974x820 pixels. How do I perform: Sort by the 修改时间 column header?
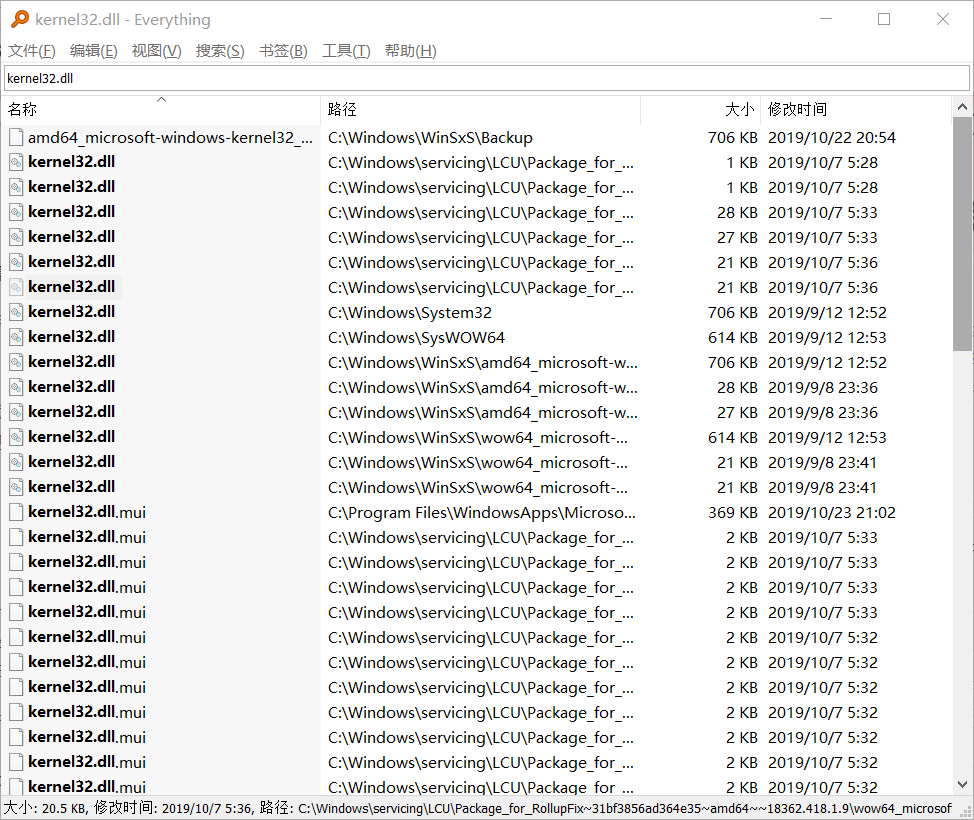pyautogui.click(x=855, y=109)
